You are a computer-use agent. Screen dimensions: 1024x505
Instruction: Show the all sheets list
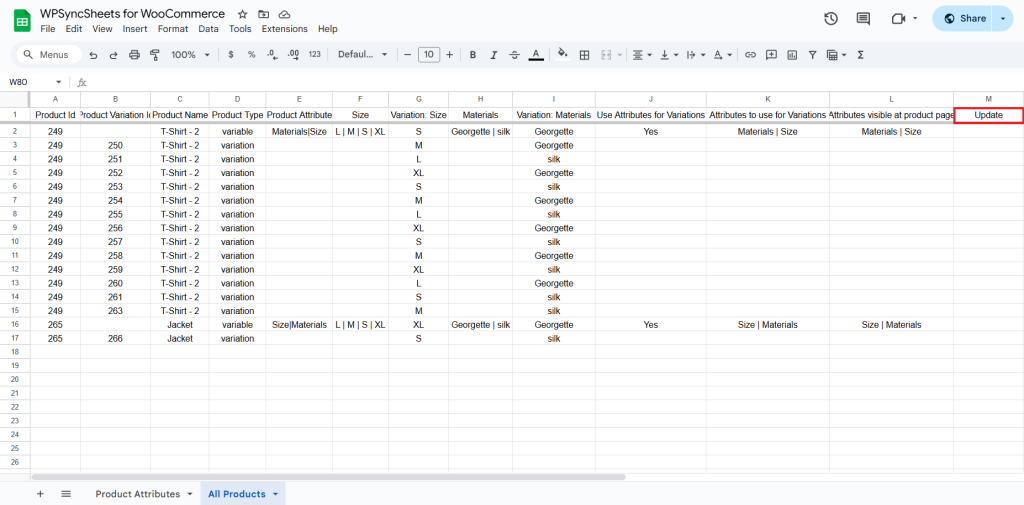point(66,494)
